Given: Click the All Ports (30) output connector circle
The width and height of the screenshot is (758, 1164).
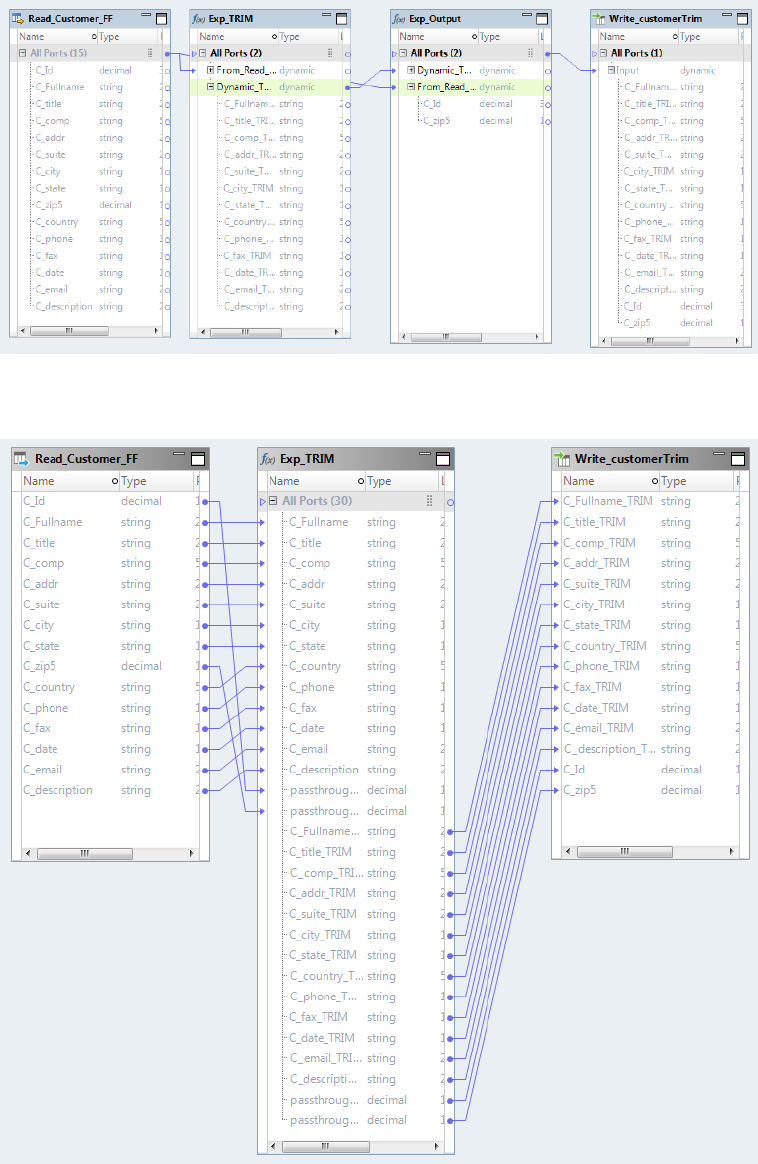Looking at the screenshot, I should (x=450, y=503).
